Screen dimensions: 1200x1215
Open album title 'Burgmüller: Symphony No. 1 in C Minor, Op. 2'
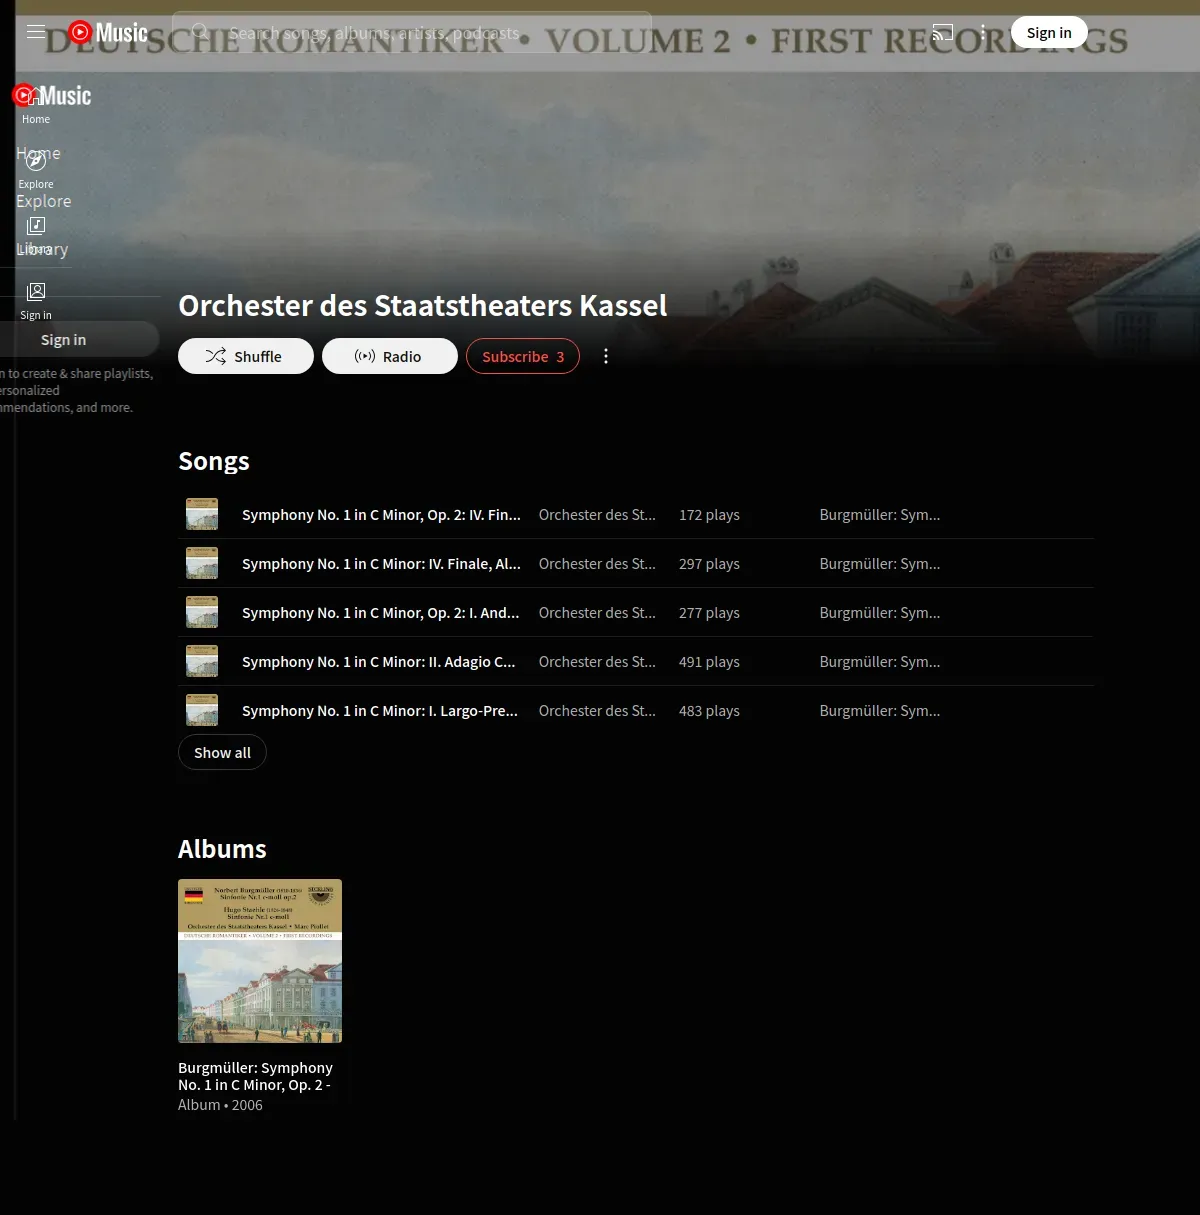[255, 1076]
